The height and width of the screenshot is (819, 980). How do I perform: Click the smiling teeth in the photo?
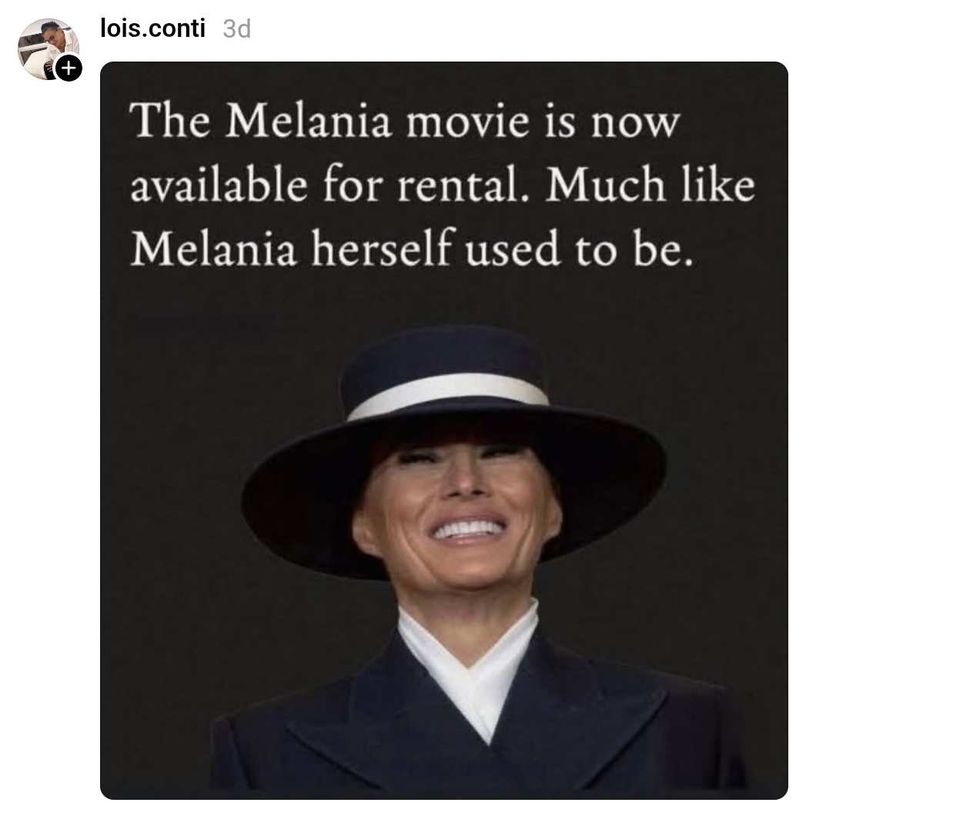[467, 527]
